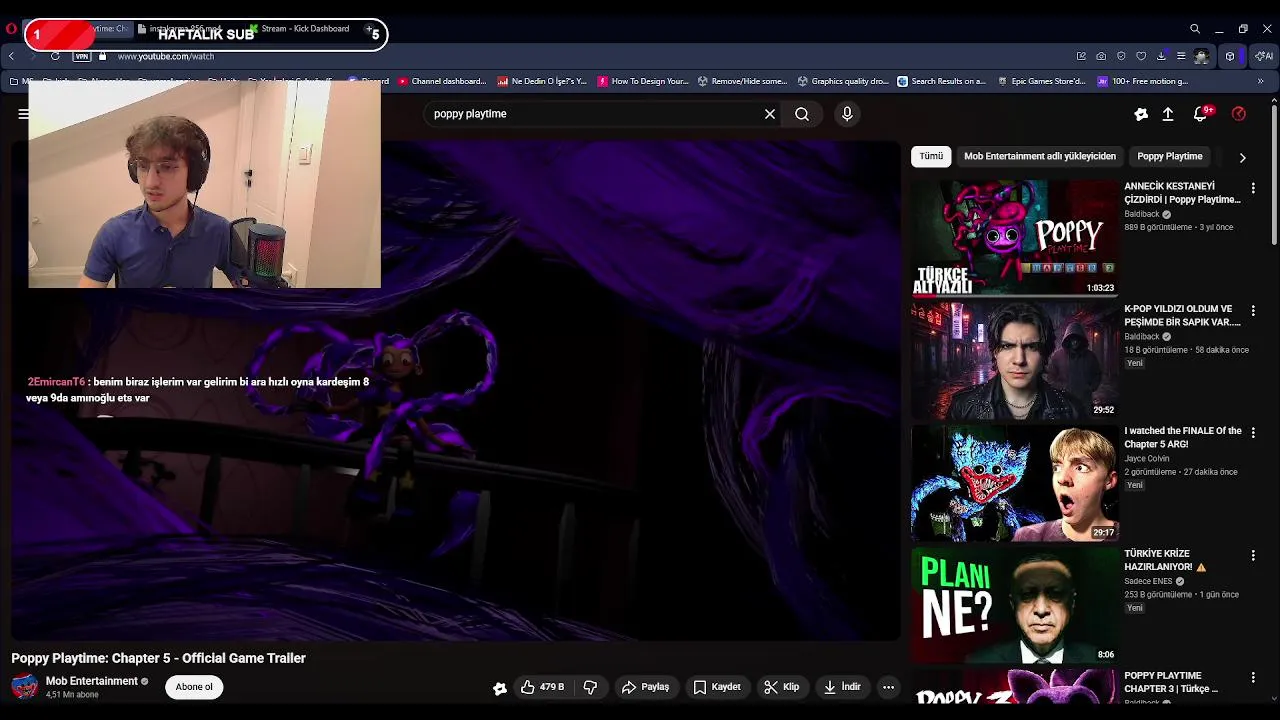Open Epic Games Store'd bookmark

(x=1042, y=81)
